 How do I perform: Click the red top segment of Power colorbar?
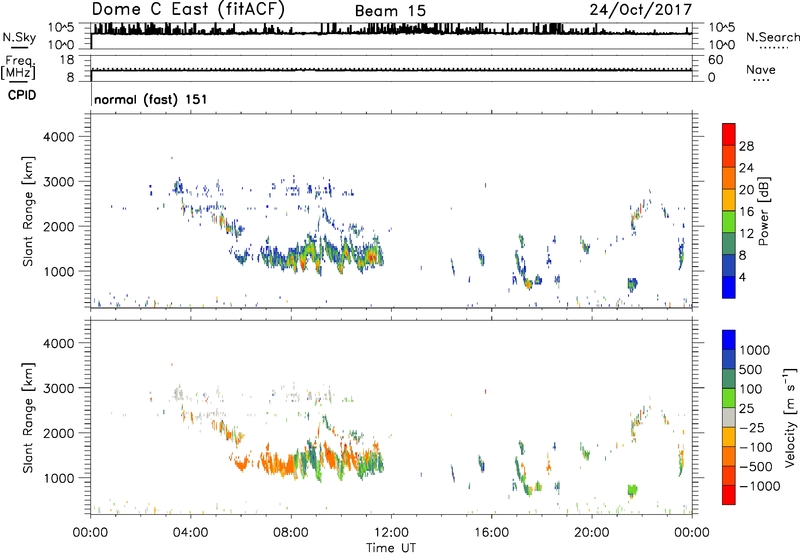point(729,134)
